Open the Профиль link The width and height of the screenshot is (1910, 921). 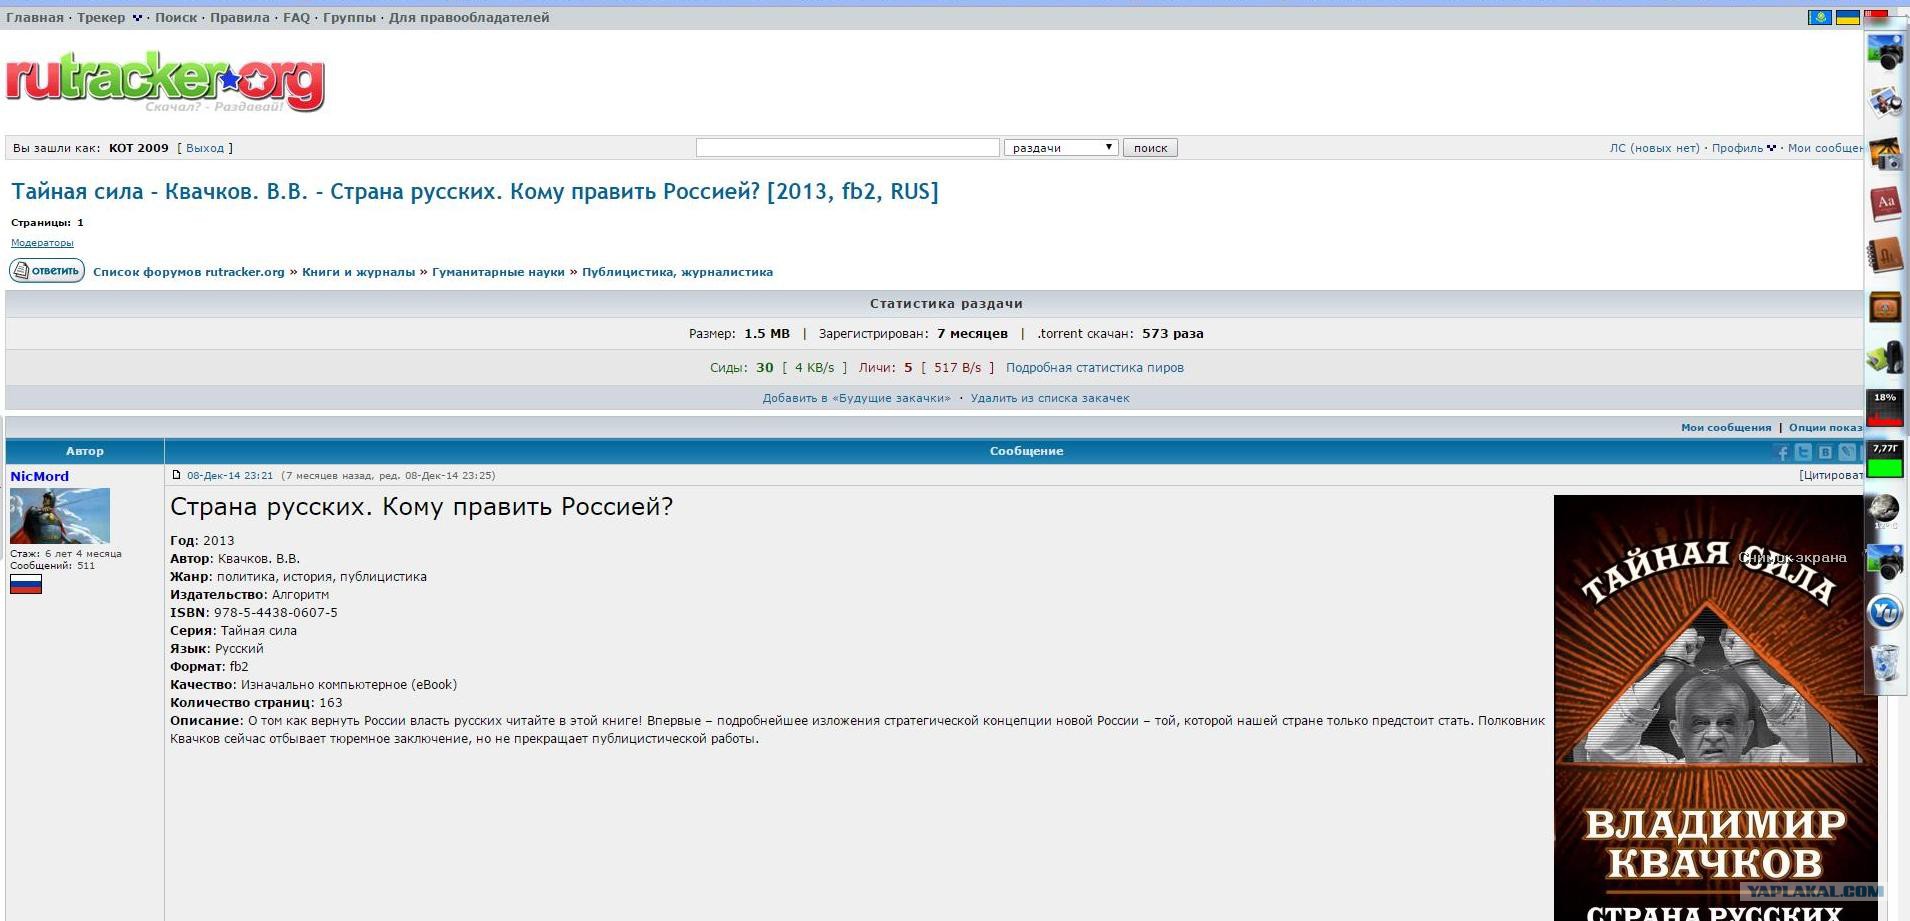[1737, 148]
